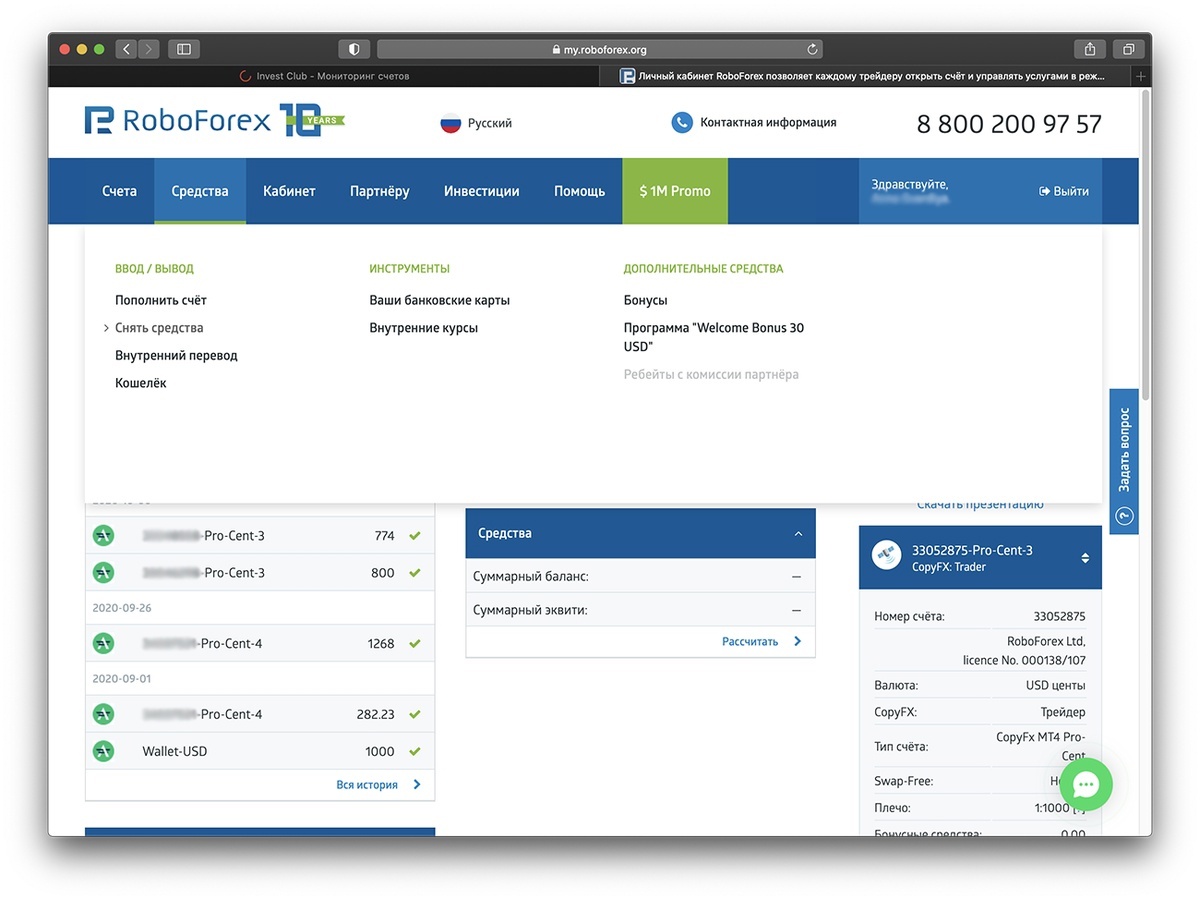The width and height of the screenshot is (1200, 900).
Task: Click the Скачать презентацию link
Action: coord(980,505)
